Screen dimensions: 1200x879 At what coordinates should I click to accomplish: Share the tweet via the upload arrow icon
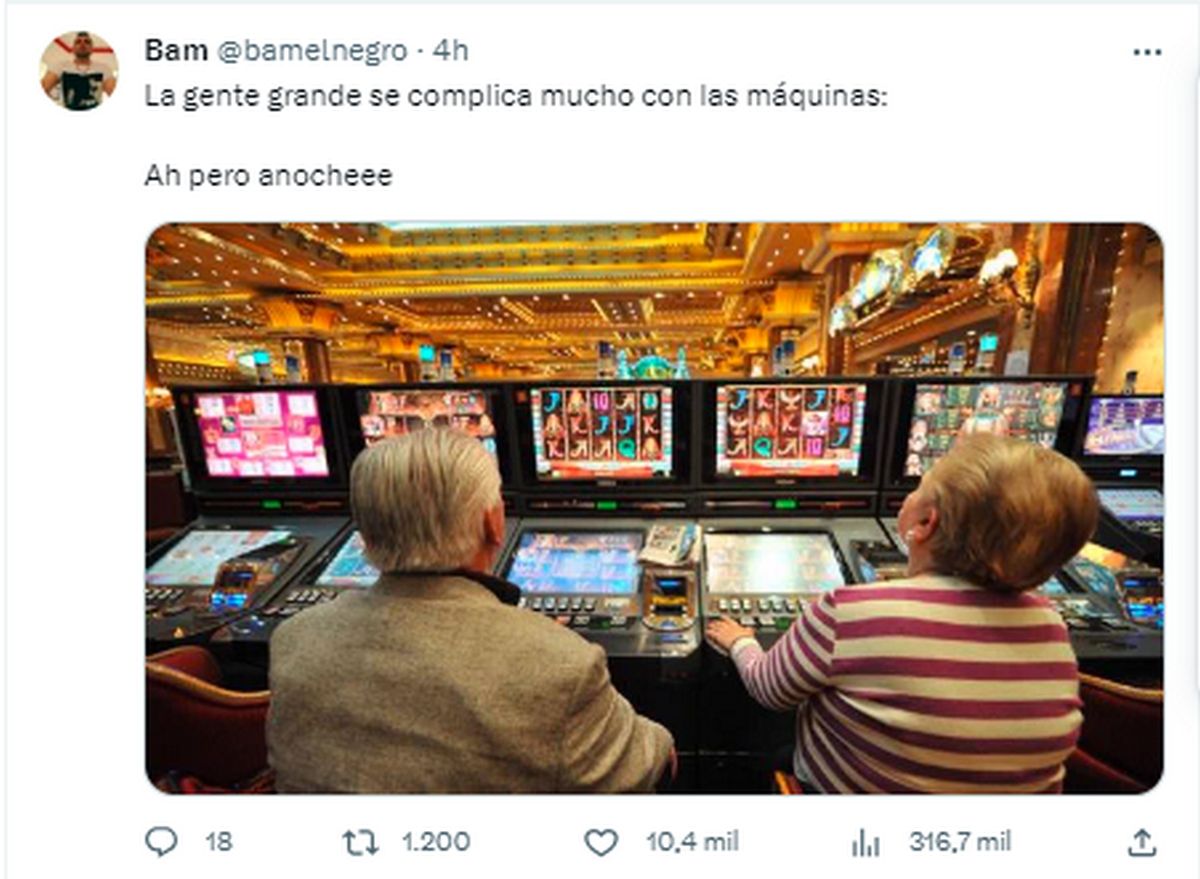1141,842
